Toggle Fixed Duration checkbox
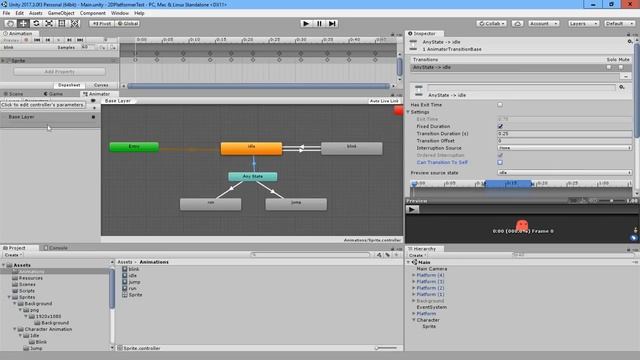The image size is (640, 360). coord(500,126)
